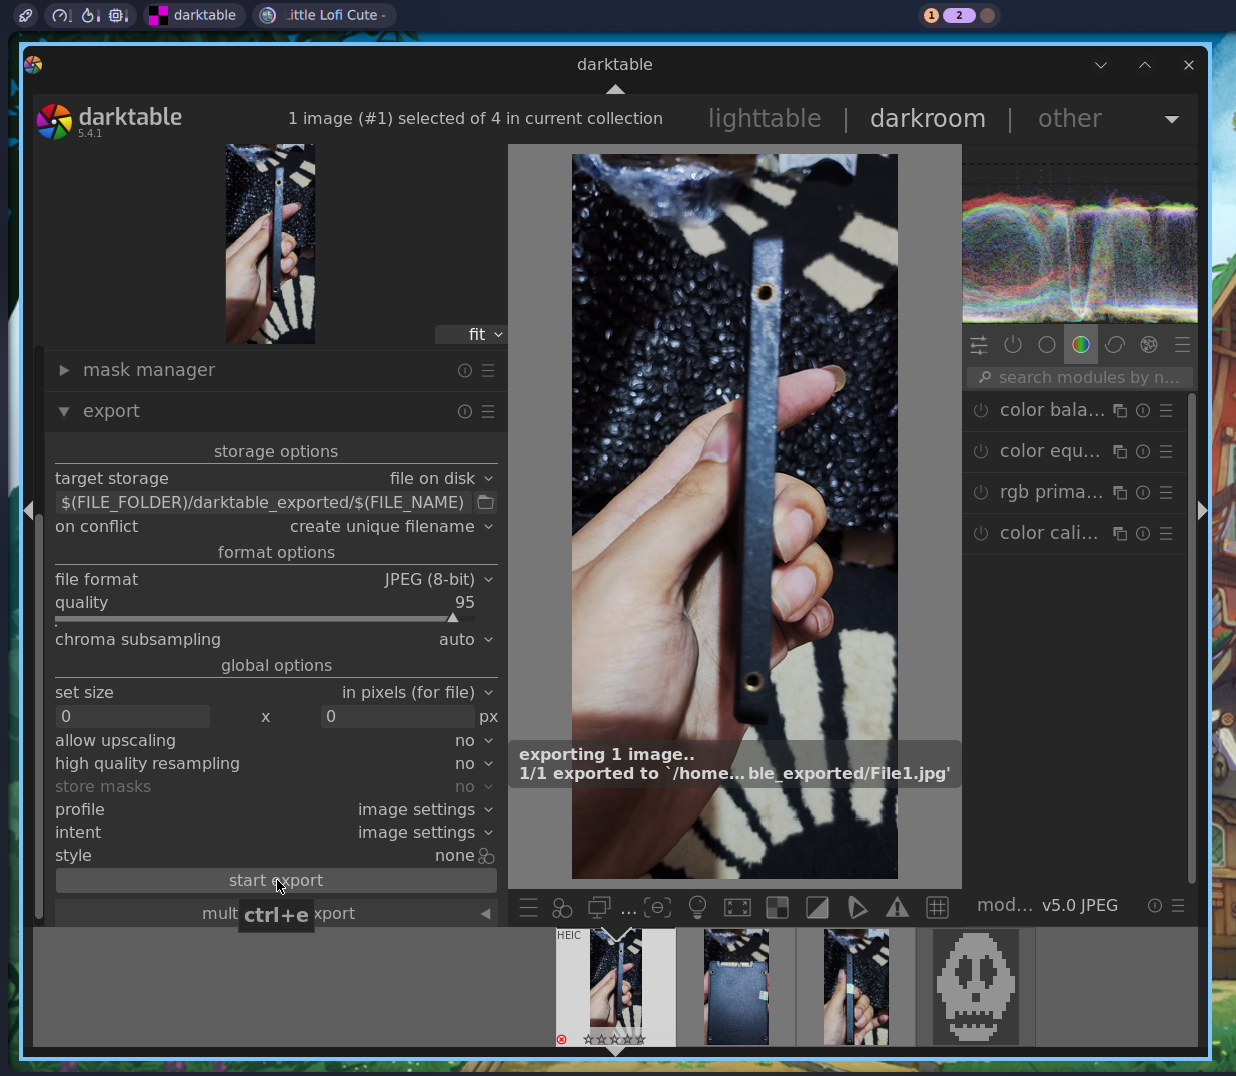Select darkroom view
This screenshot has height=1076, width=1236.
(927, 119)
